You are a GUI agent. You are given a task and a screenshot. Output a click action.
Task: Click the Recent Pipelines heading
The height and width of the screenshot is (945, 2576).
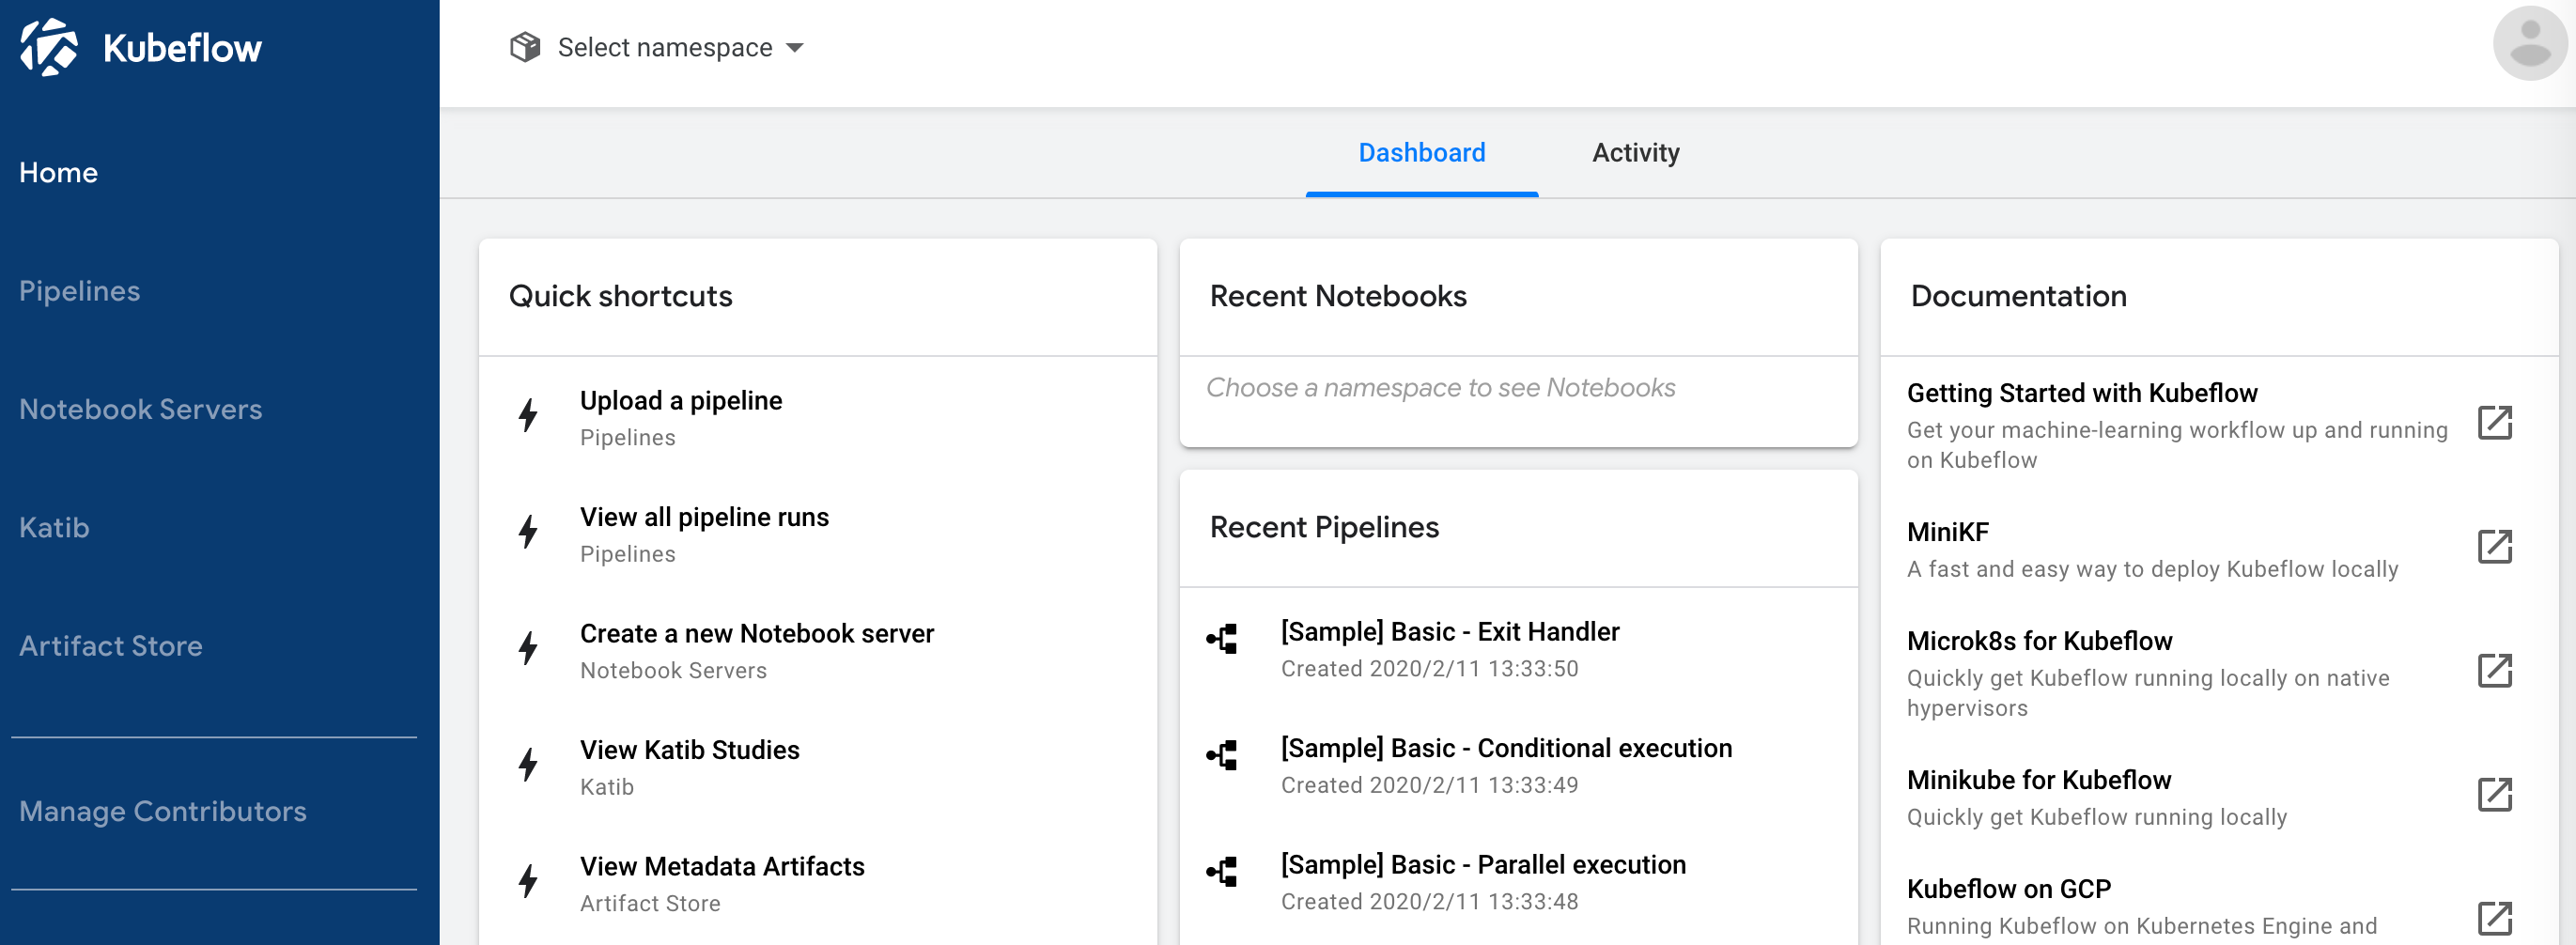tap(1324, 528)
